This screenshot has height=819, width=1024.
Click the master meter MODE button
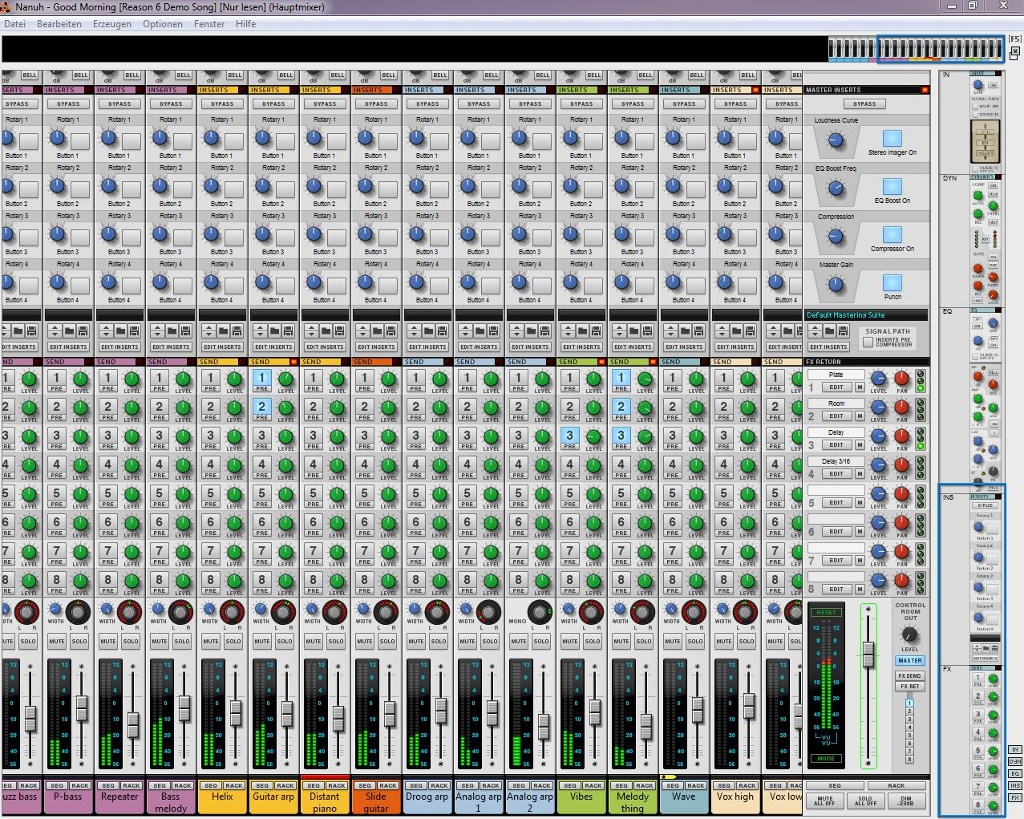[x=825, y=759]
